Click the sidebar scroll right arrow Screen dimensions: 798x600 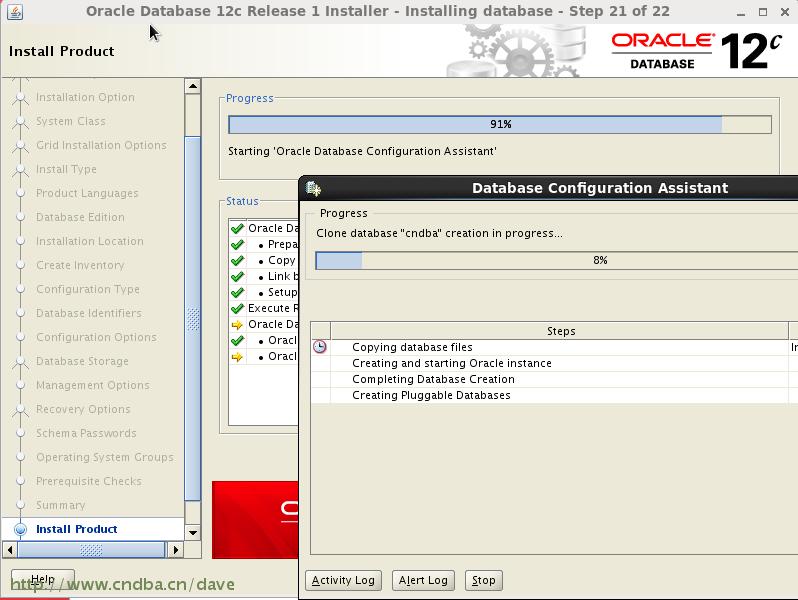(x=176, y=550)
